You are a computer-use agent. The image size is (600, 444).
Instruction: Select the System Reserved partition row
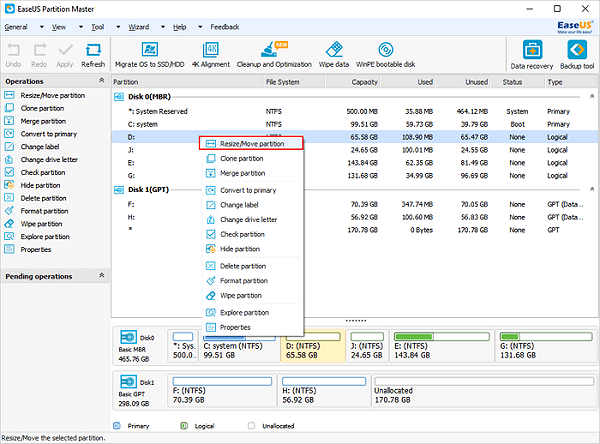click(x=355, y=111)
